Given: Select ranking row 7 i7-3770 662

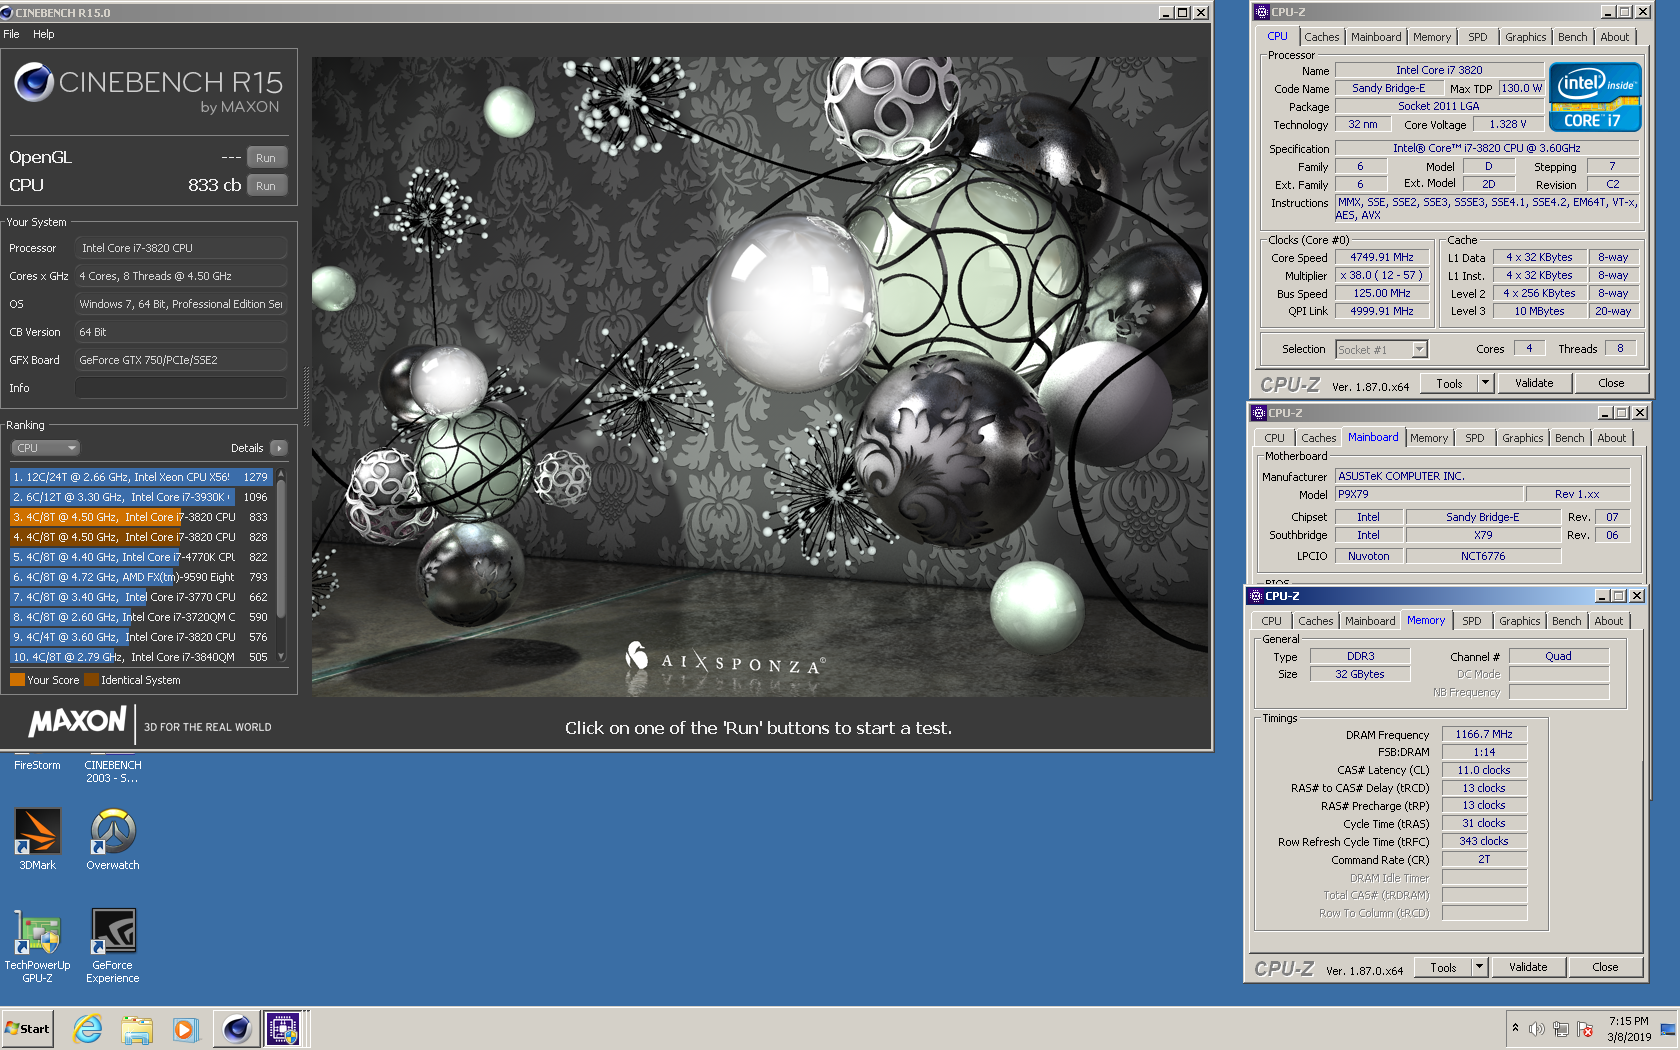Looking at the screenshot, I should tap(141, 597).
